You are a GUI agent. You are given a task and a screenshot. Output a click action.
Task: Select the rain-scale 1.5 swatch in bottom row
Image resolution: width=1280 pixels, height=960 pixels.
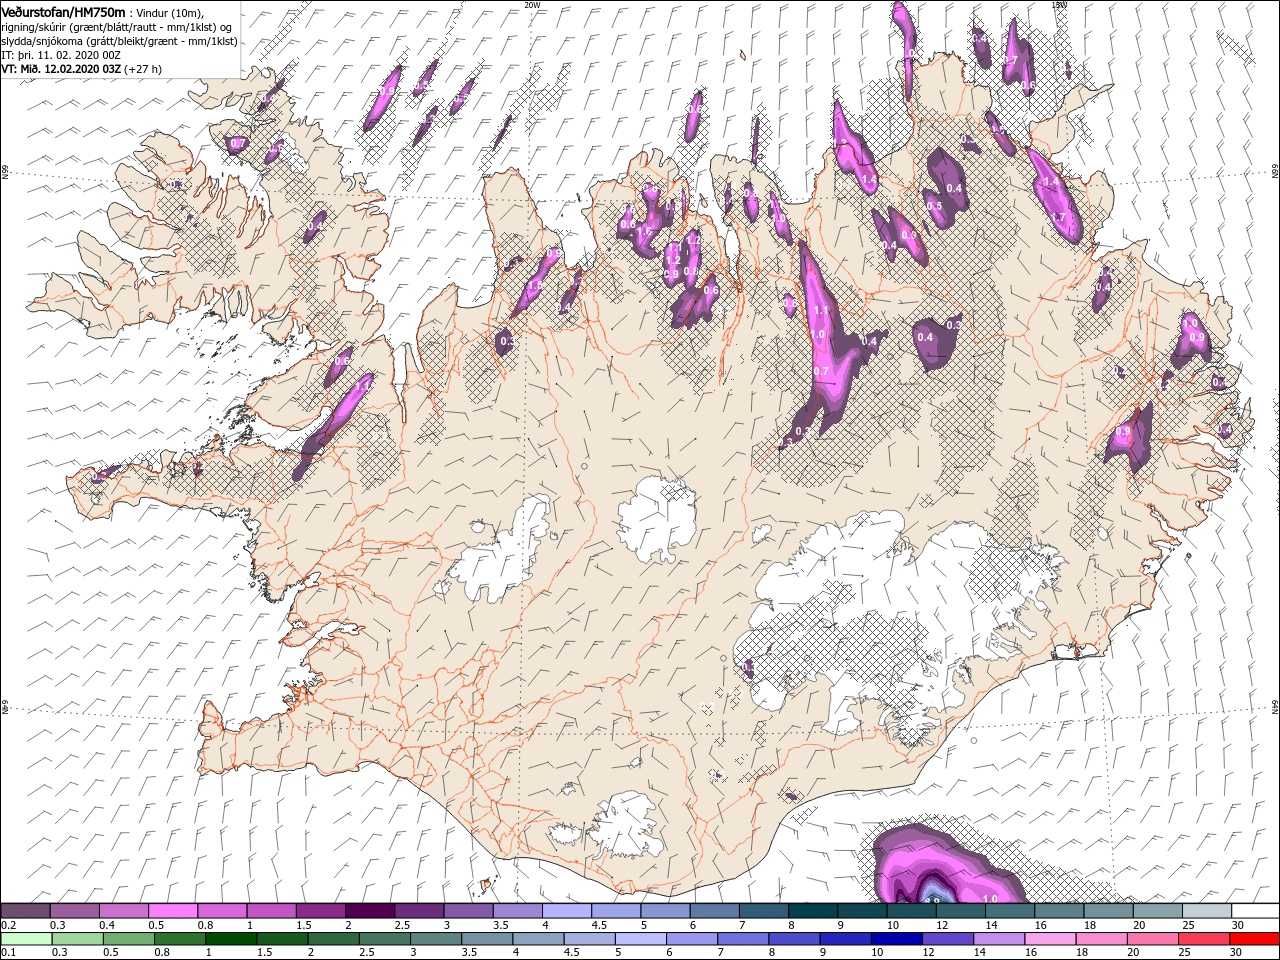click(282, 938)
